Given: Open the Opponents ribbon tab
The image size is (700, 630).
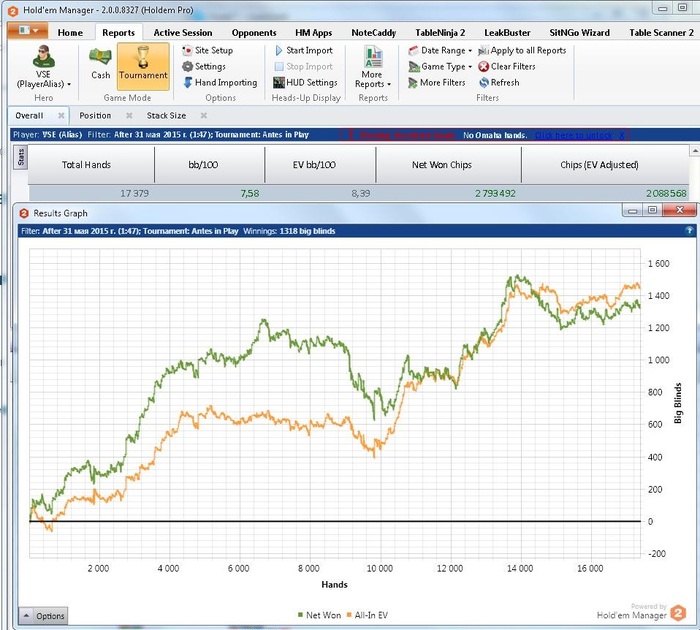Looking at the screenshot, I should pos(254,33).
